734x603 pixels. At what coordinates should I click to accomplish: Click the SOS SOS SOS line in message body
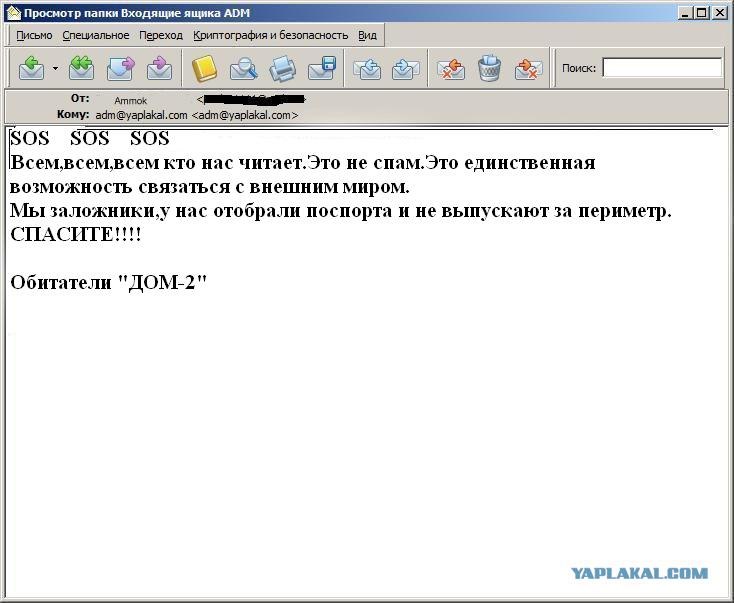pyautogui.click(x=90, y=139)
